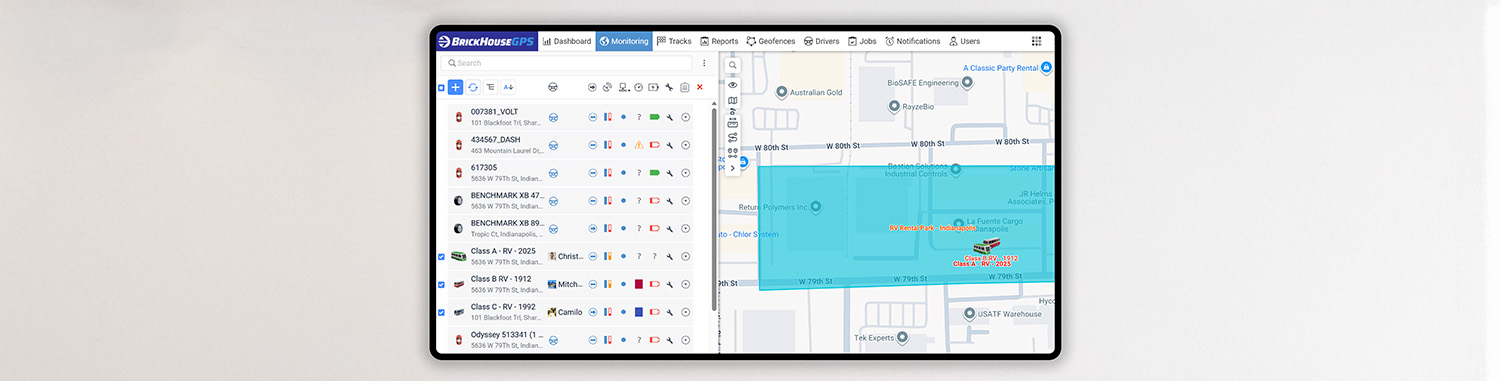1500x381 pixels.
Task: Click the Australian Gold map pin
Action: [x=782, y=92]
